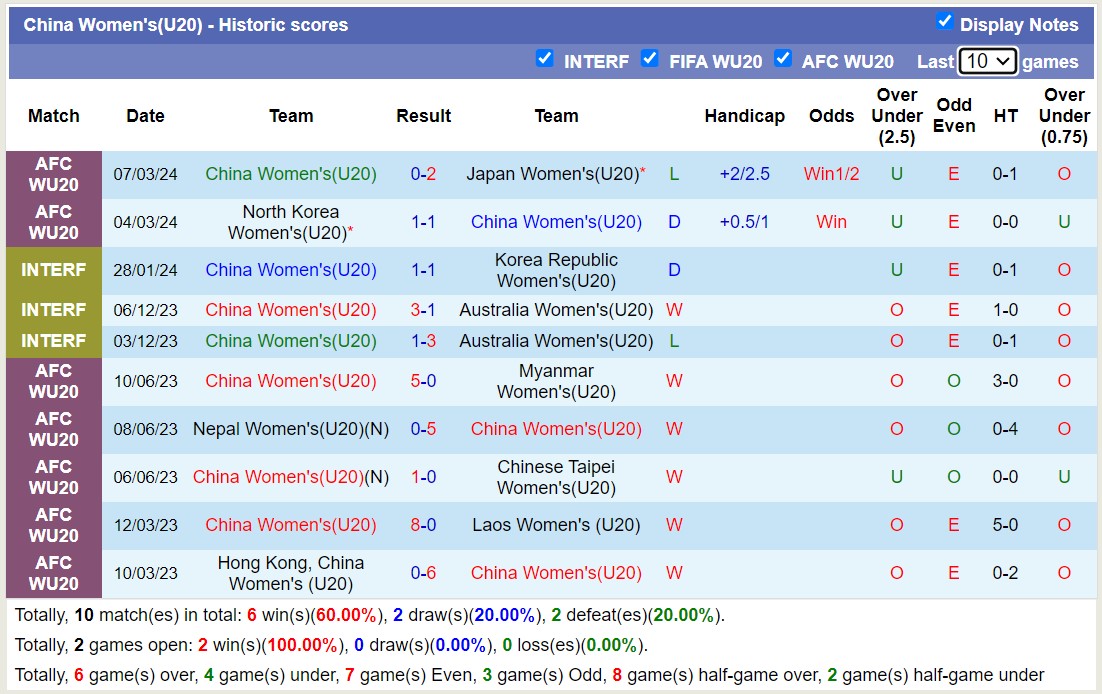Click the INTERF label on 28/01/24 row
1102x694 pixels.
pos(54,270)
